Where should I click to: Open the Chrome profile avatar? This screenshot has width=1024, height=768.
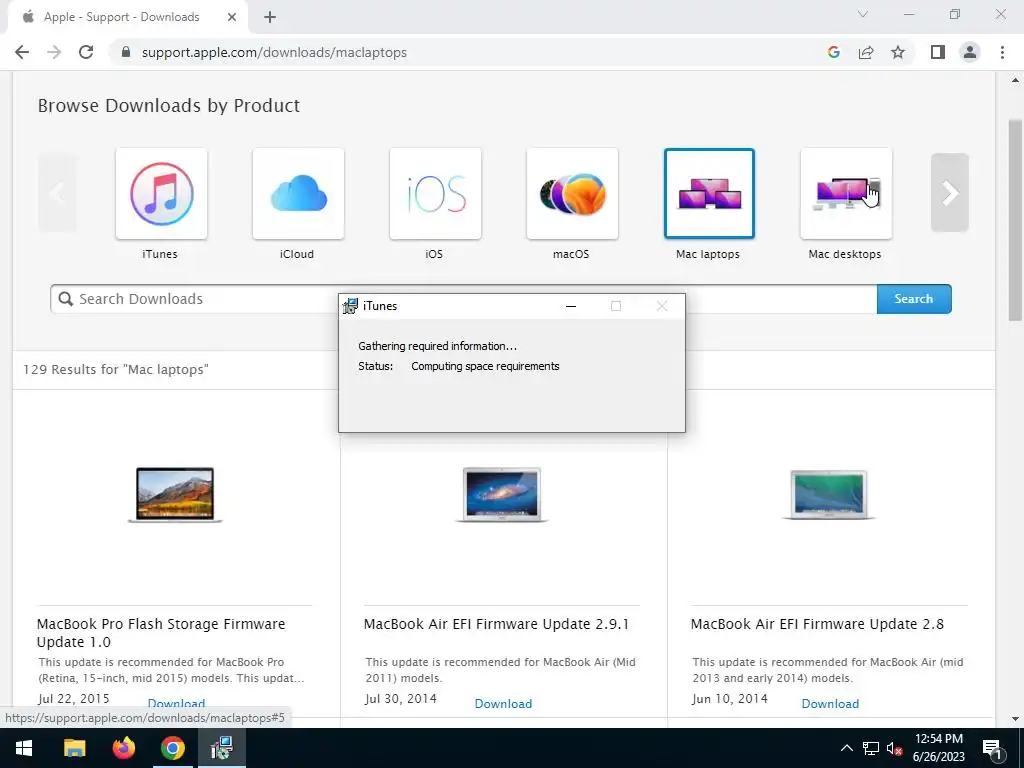click(970, 52)
